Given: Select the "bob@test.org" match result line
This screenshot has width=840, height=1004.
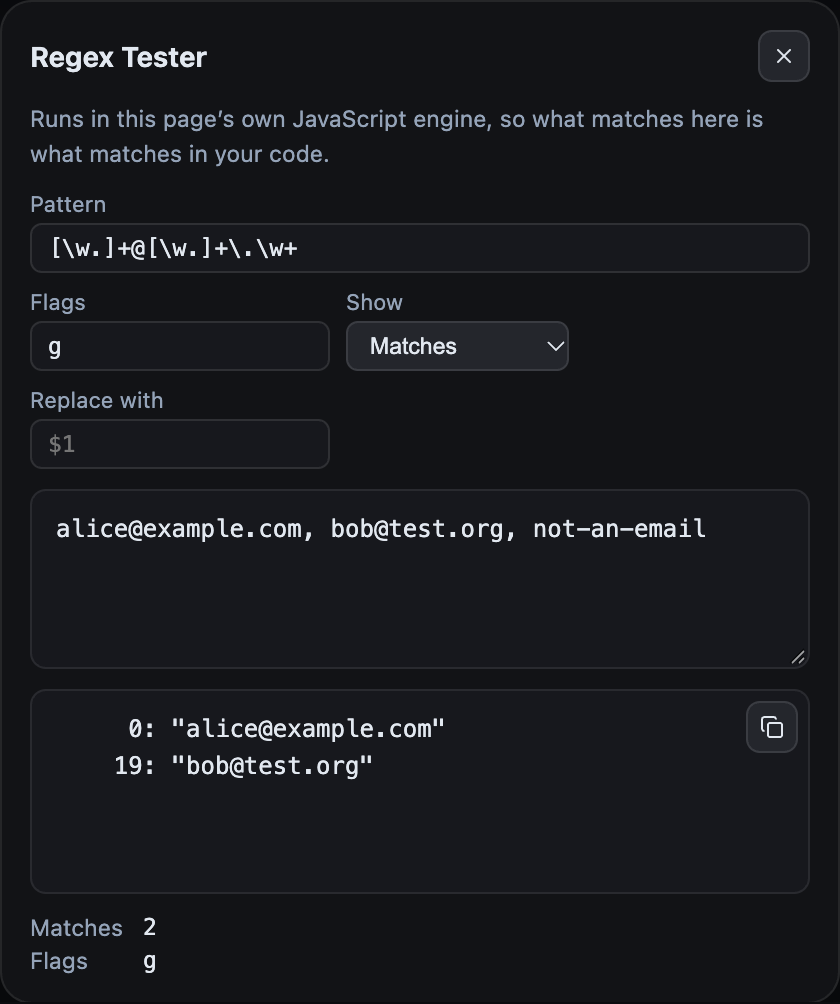Looking at the screenshot, I should (243, 766).
